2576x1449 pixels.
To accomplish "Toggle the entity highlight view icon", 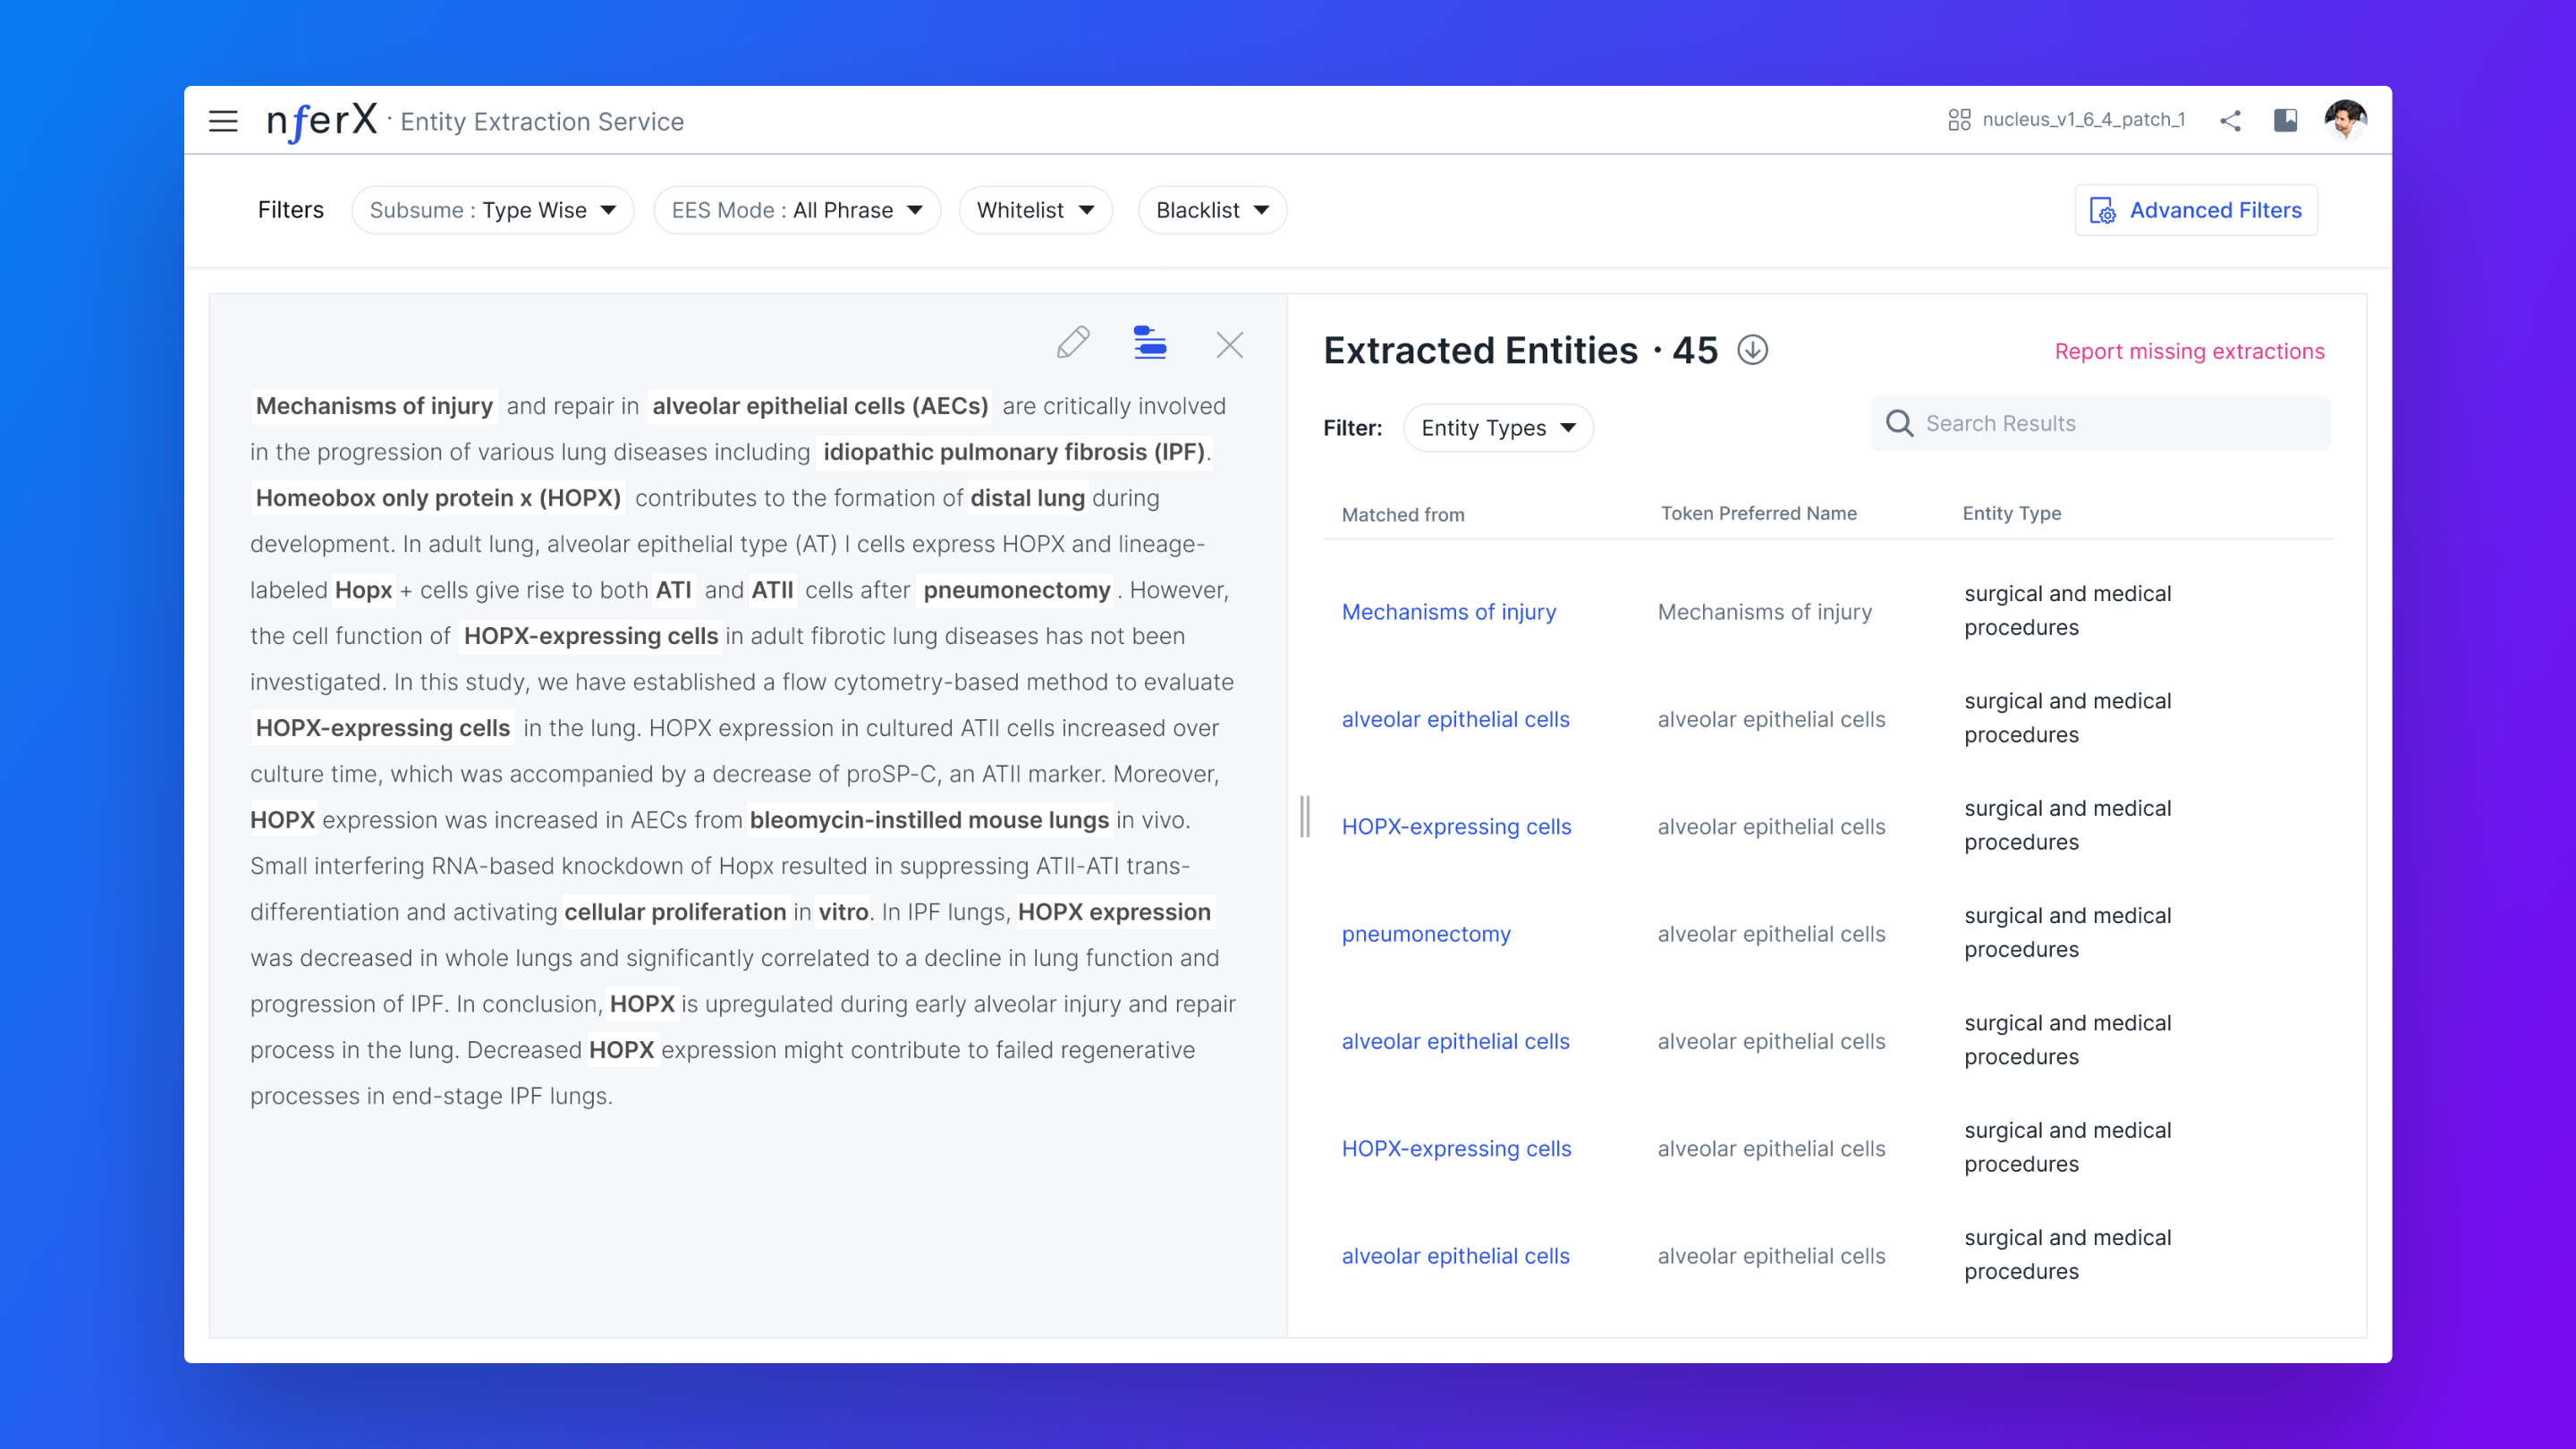I will pos(1150,343).
